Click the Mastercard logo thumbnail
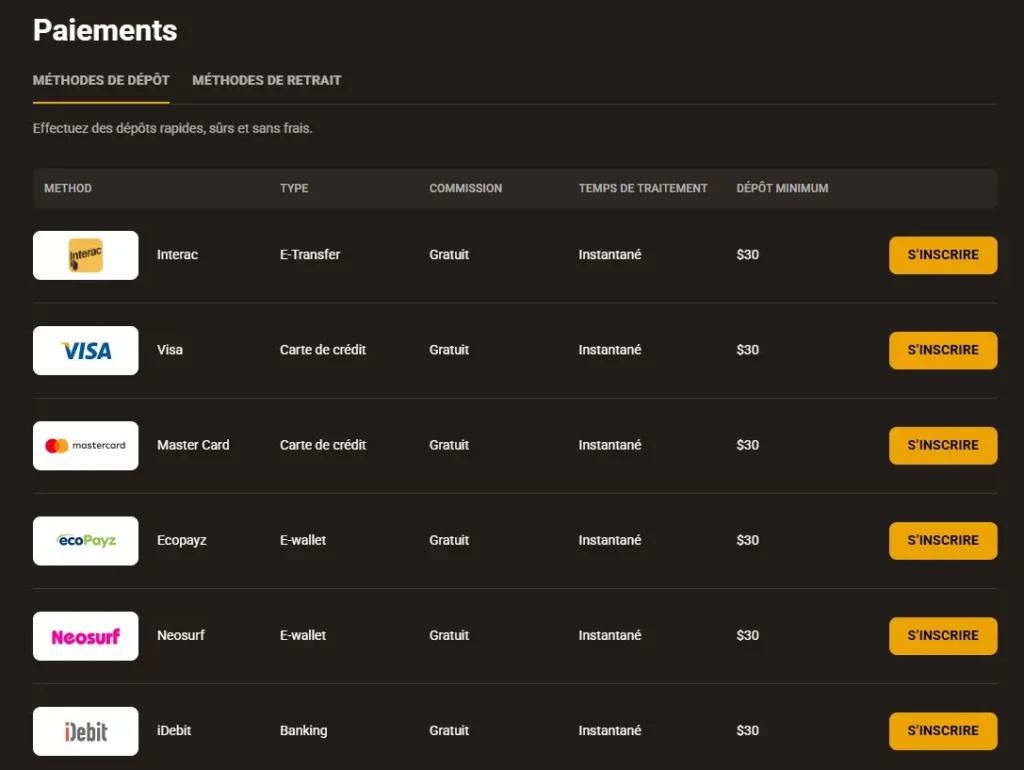The height and width of the screenshot is (770, 1024). [x=86, y=445]
